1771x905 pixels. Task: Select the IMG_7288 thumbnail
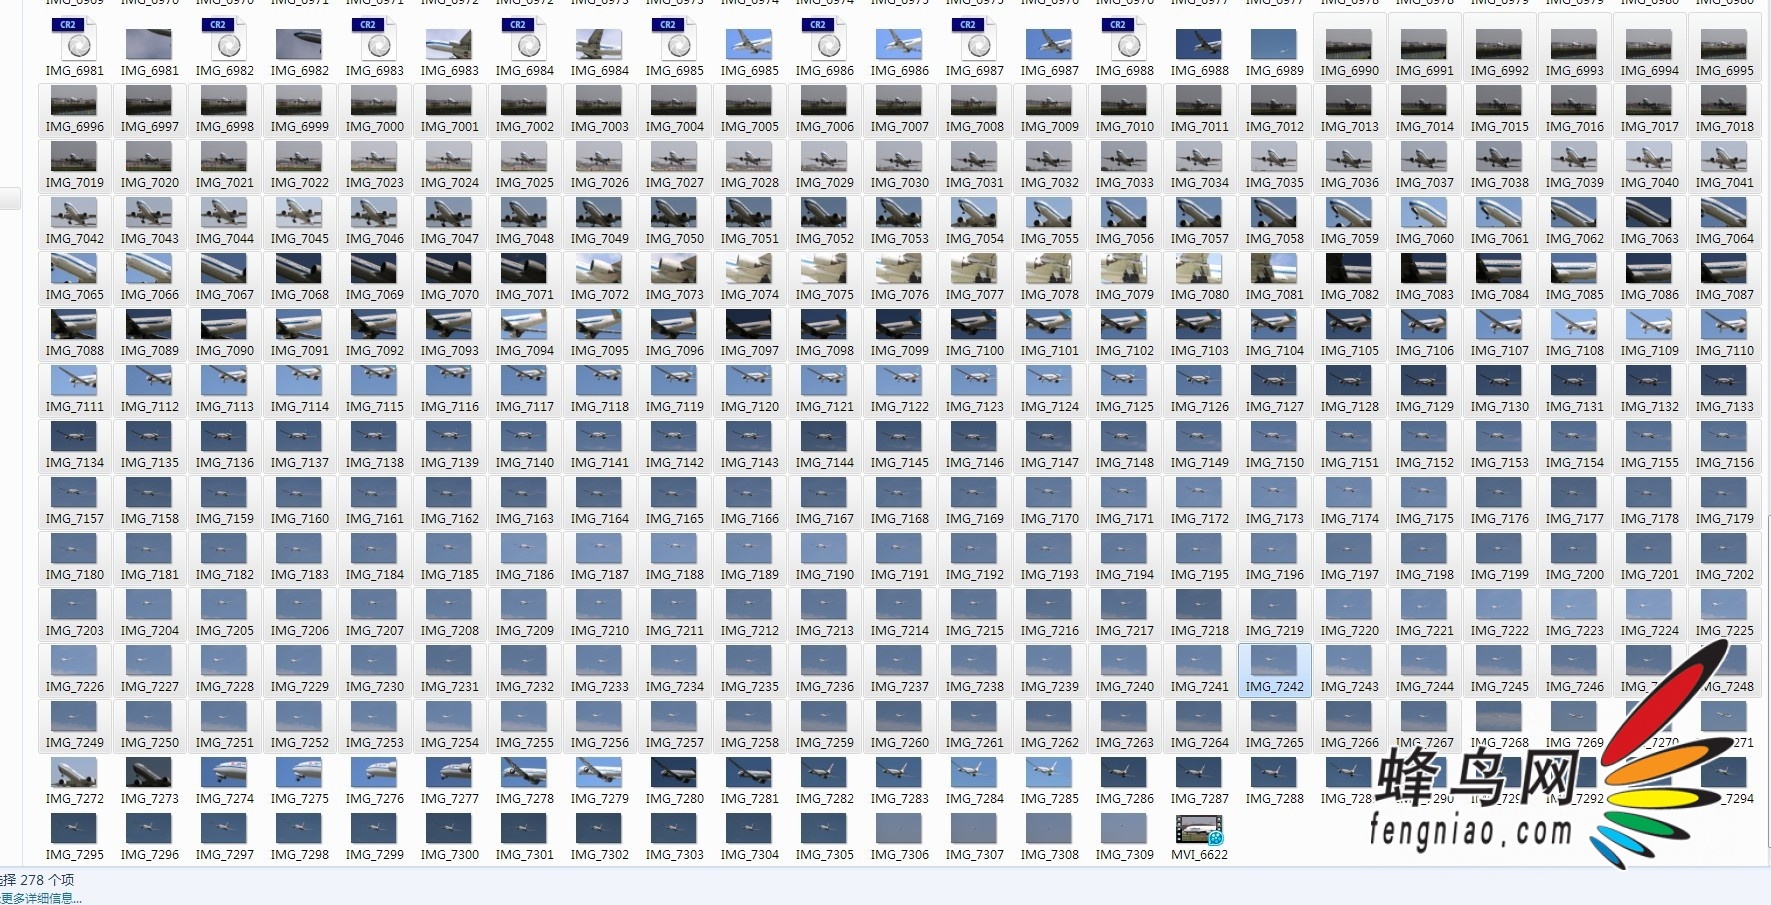pos(1274,772)
